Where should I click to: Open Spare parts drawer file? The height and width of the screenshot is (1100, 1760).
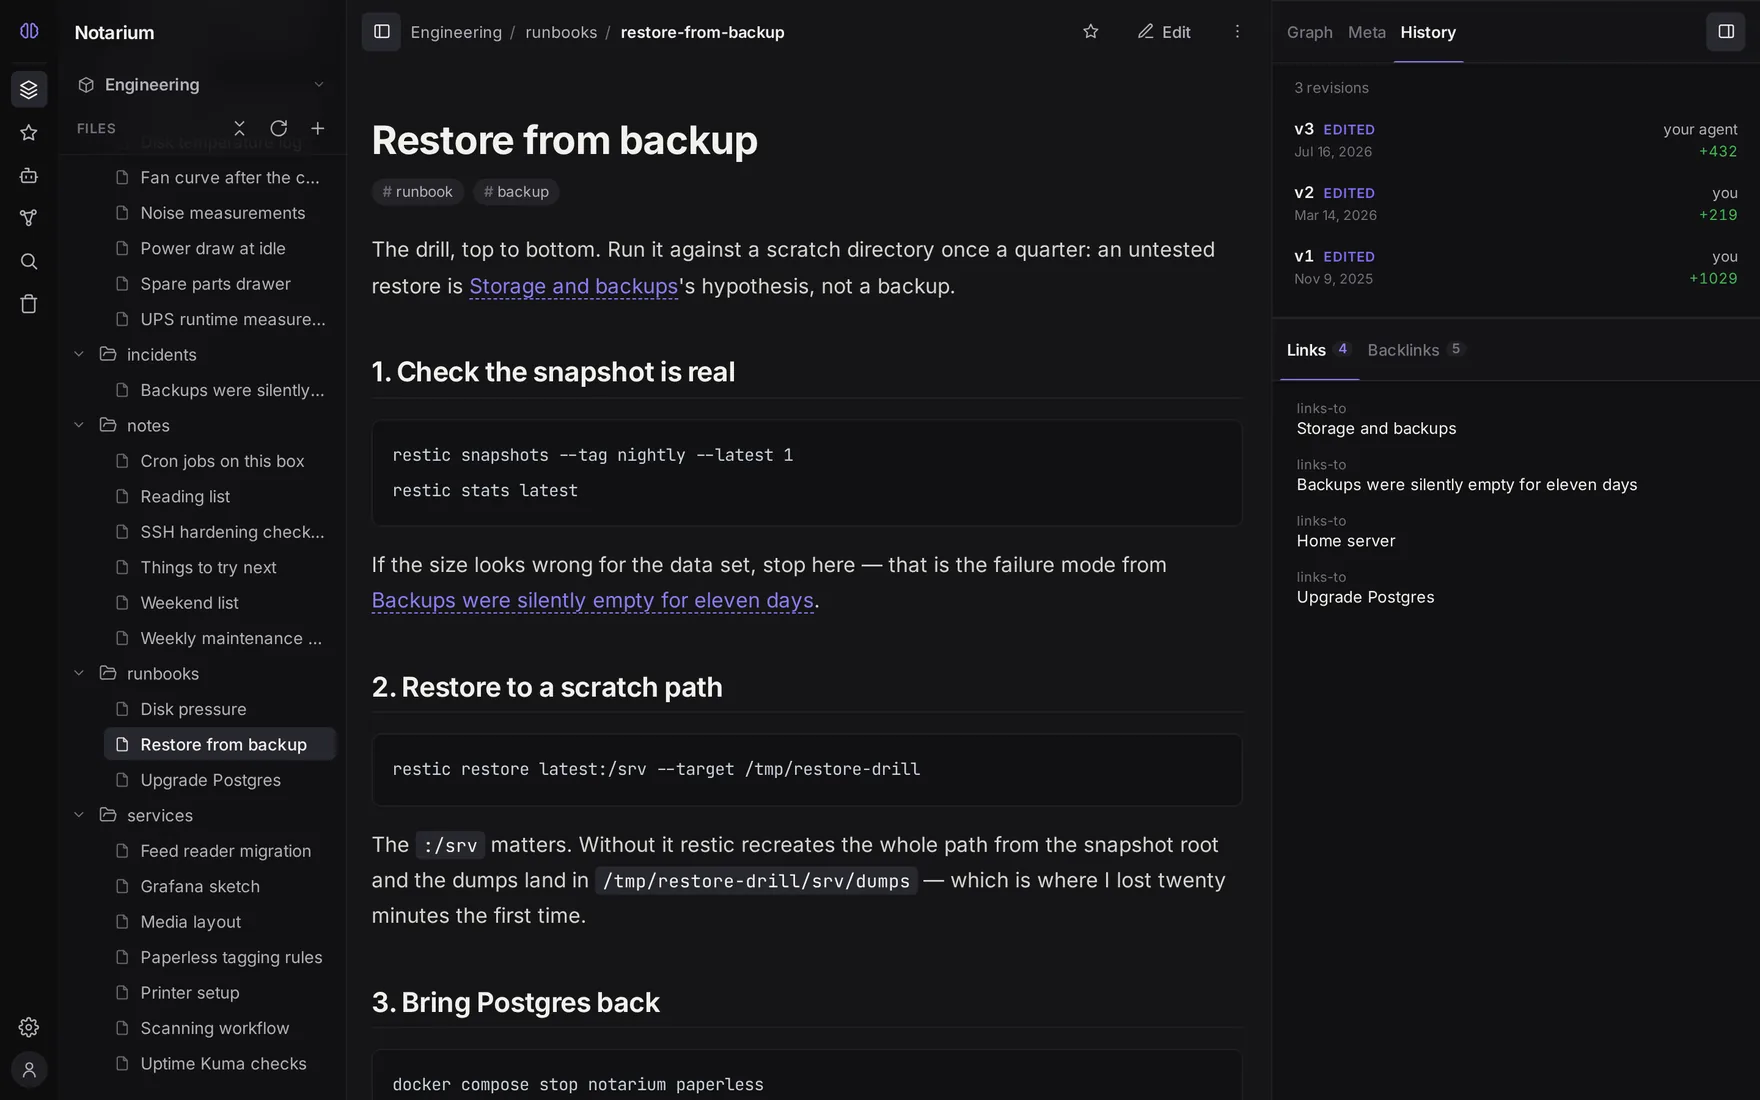[220, 284]
